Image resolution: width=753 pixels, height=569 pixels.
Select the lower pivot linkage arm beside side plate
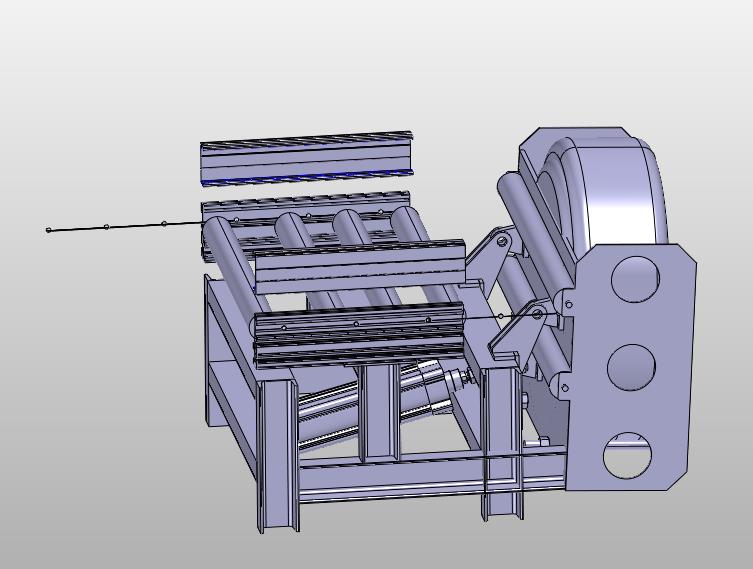click(x=521, y=331)
